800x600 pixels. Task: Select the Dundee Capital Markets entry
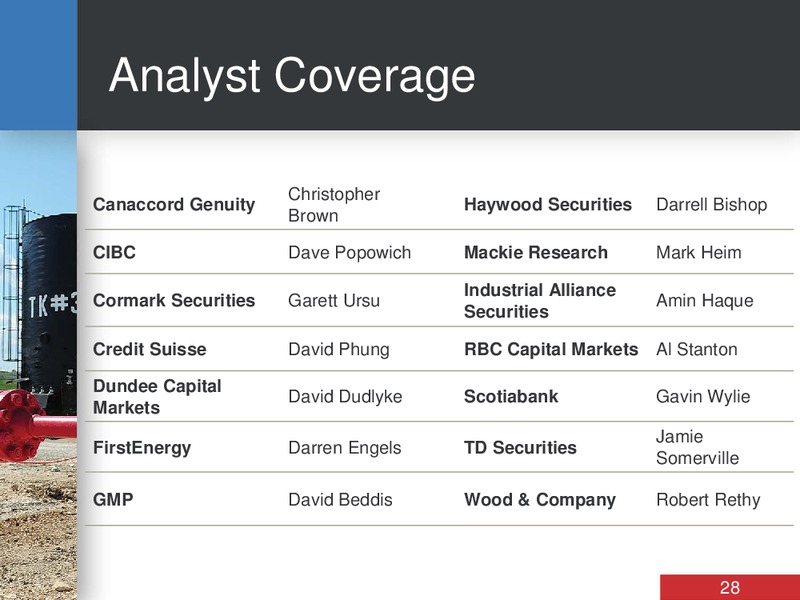click(157, 396)
